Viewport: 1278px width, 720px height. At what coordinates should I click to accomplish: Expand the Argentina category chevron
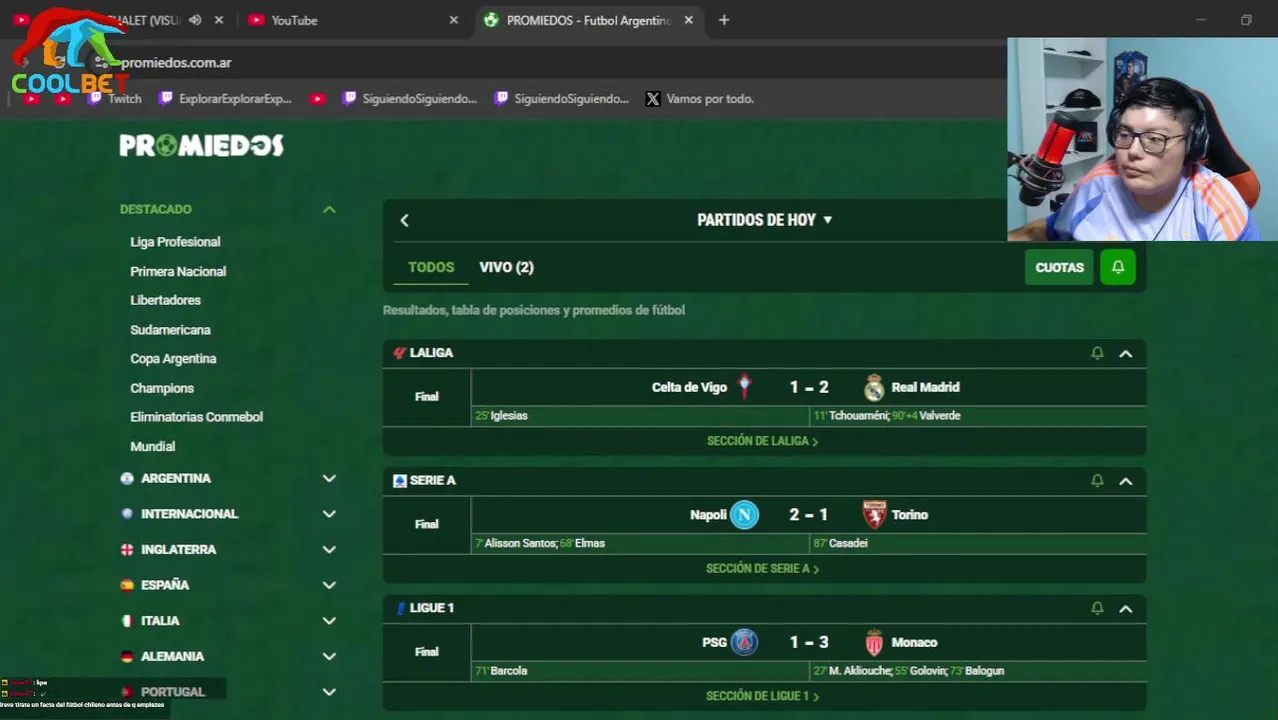click(x=329, y=478)
